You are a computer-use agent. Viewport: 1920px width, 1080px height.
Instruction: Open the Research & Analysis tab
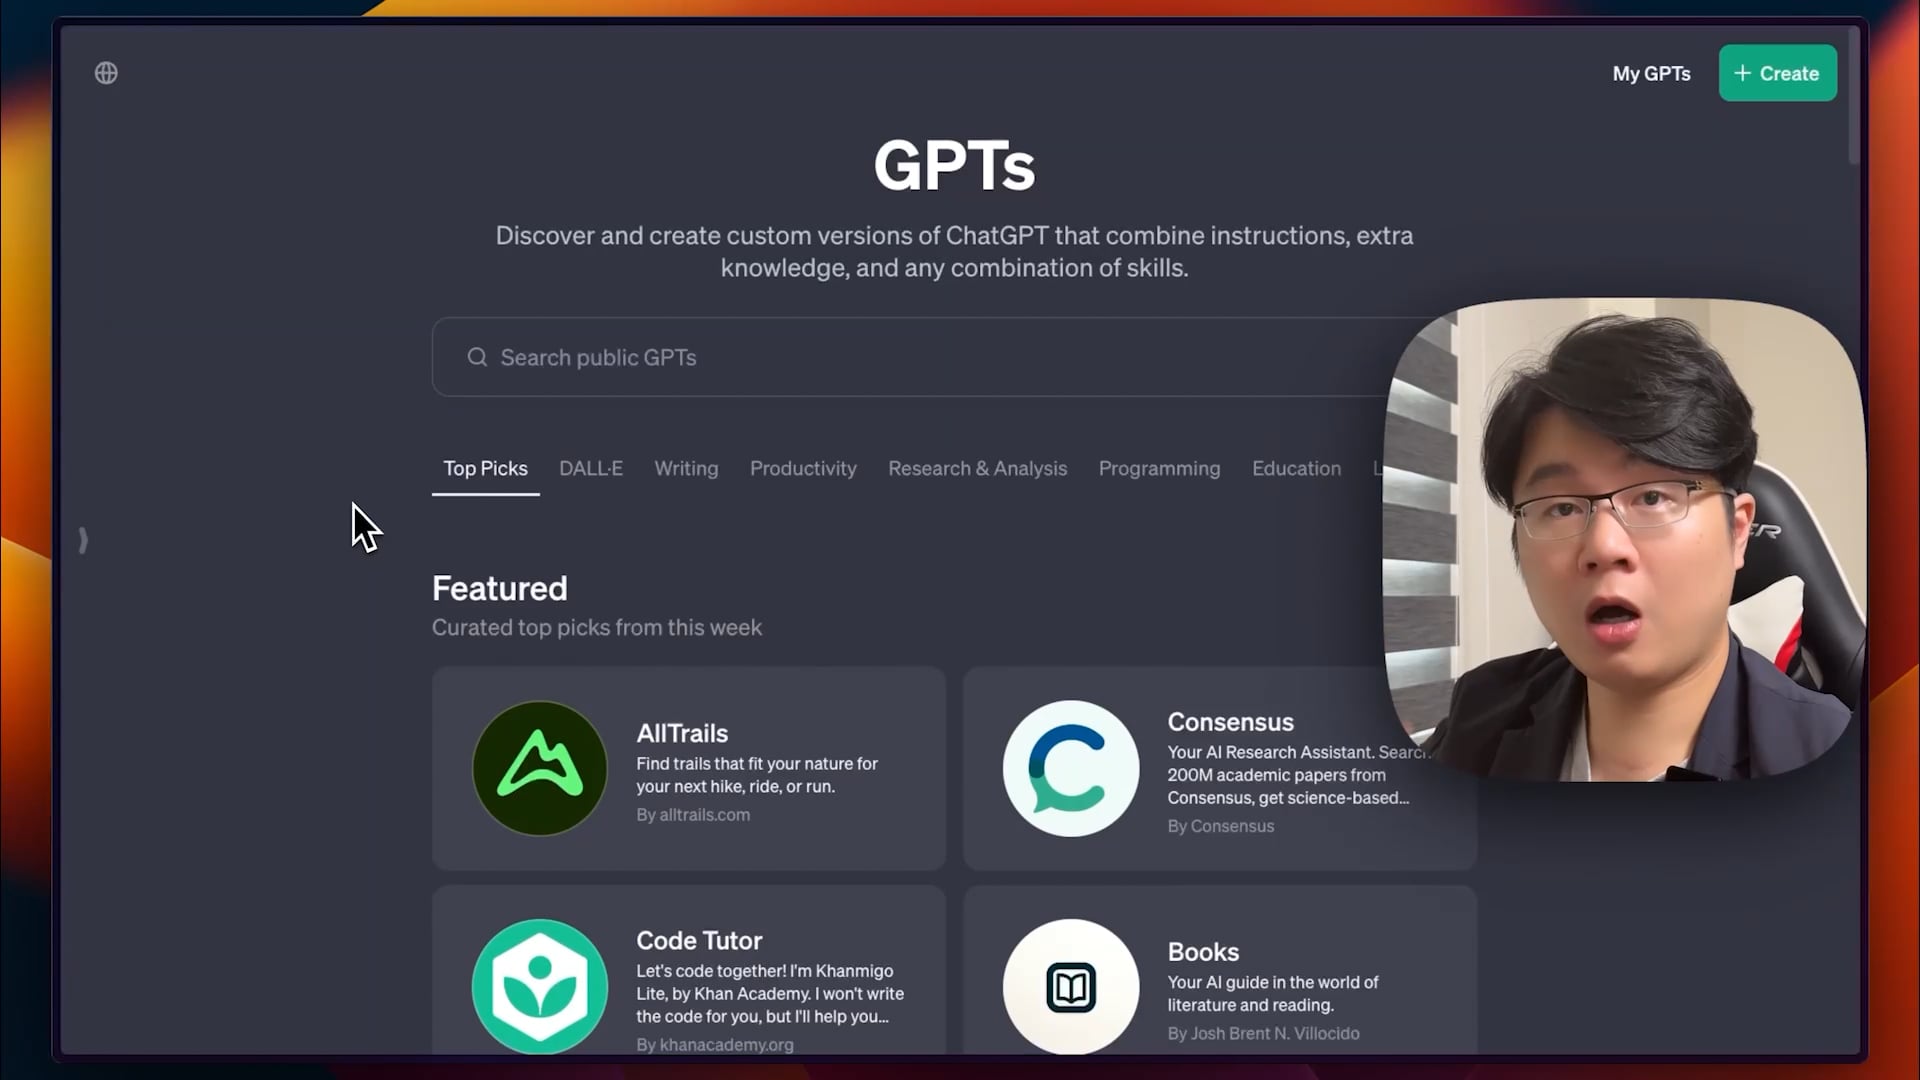click(977, 468)
